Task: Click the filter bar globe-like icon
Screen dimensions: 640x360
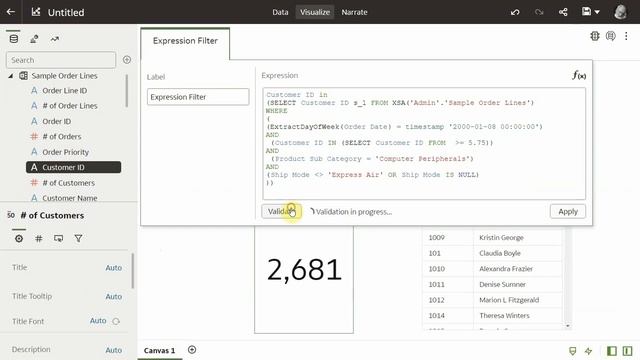Action: point(595,36)
